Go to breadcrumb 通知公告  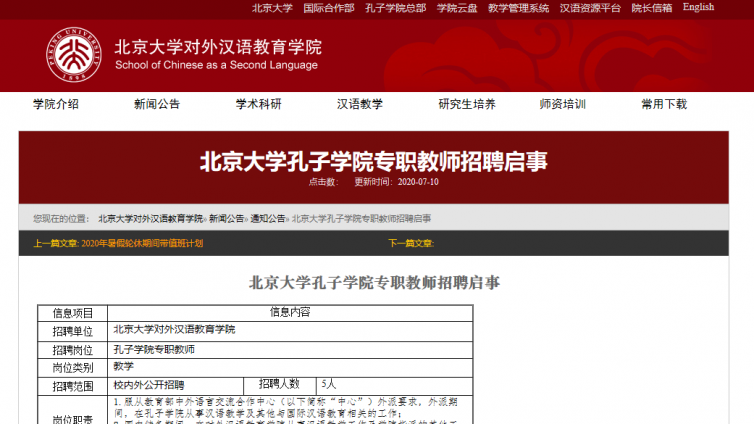268,219
